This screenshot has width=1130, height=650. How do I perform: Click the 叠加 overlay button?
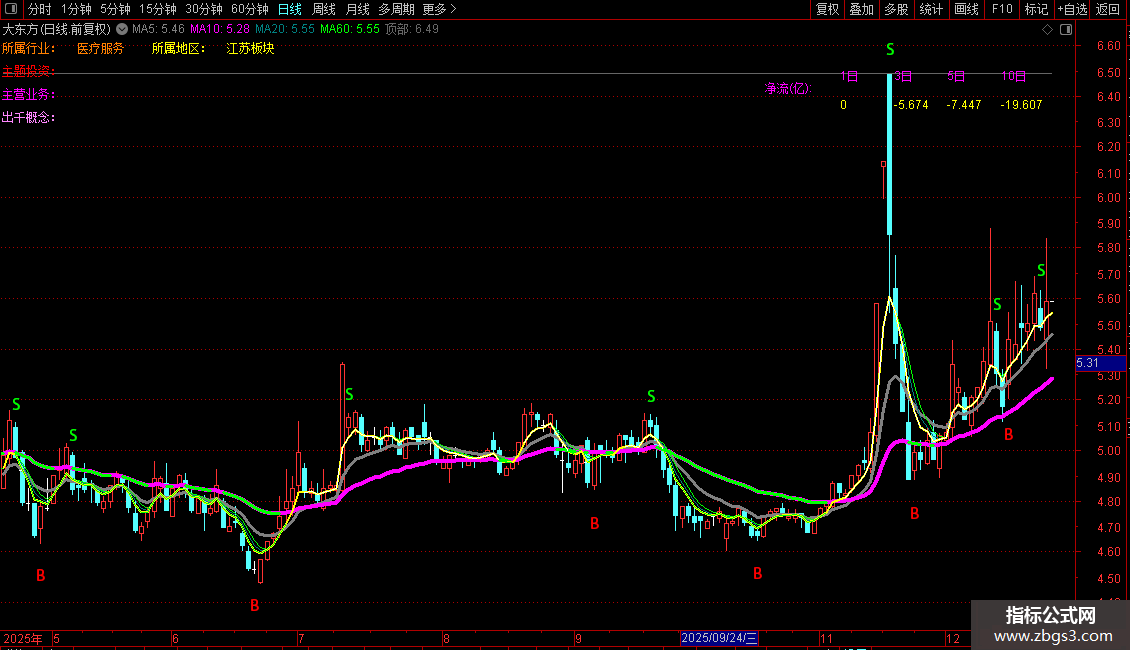coord(861,9)
